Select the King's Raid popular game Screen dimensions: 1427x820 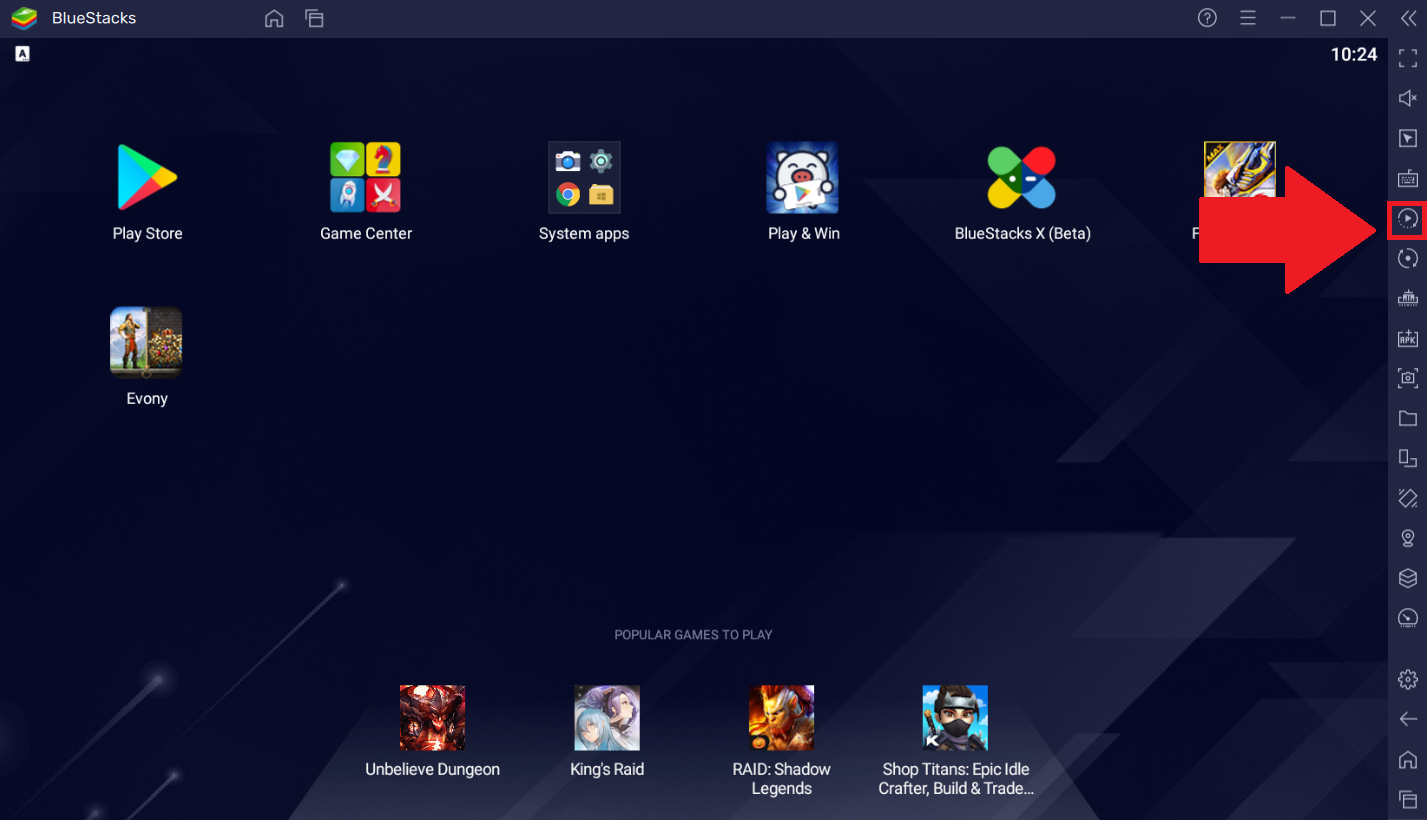[607, 718]
